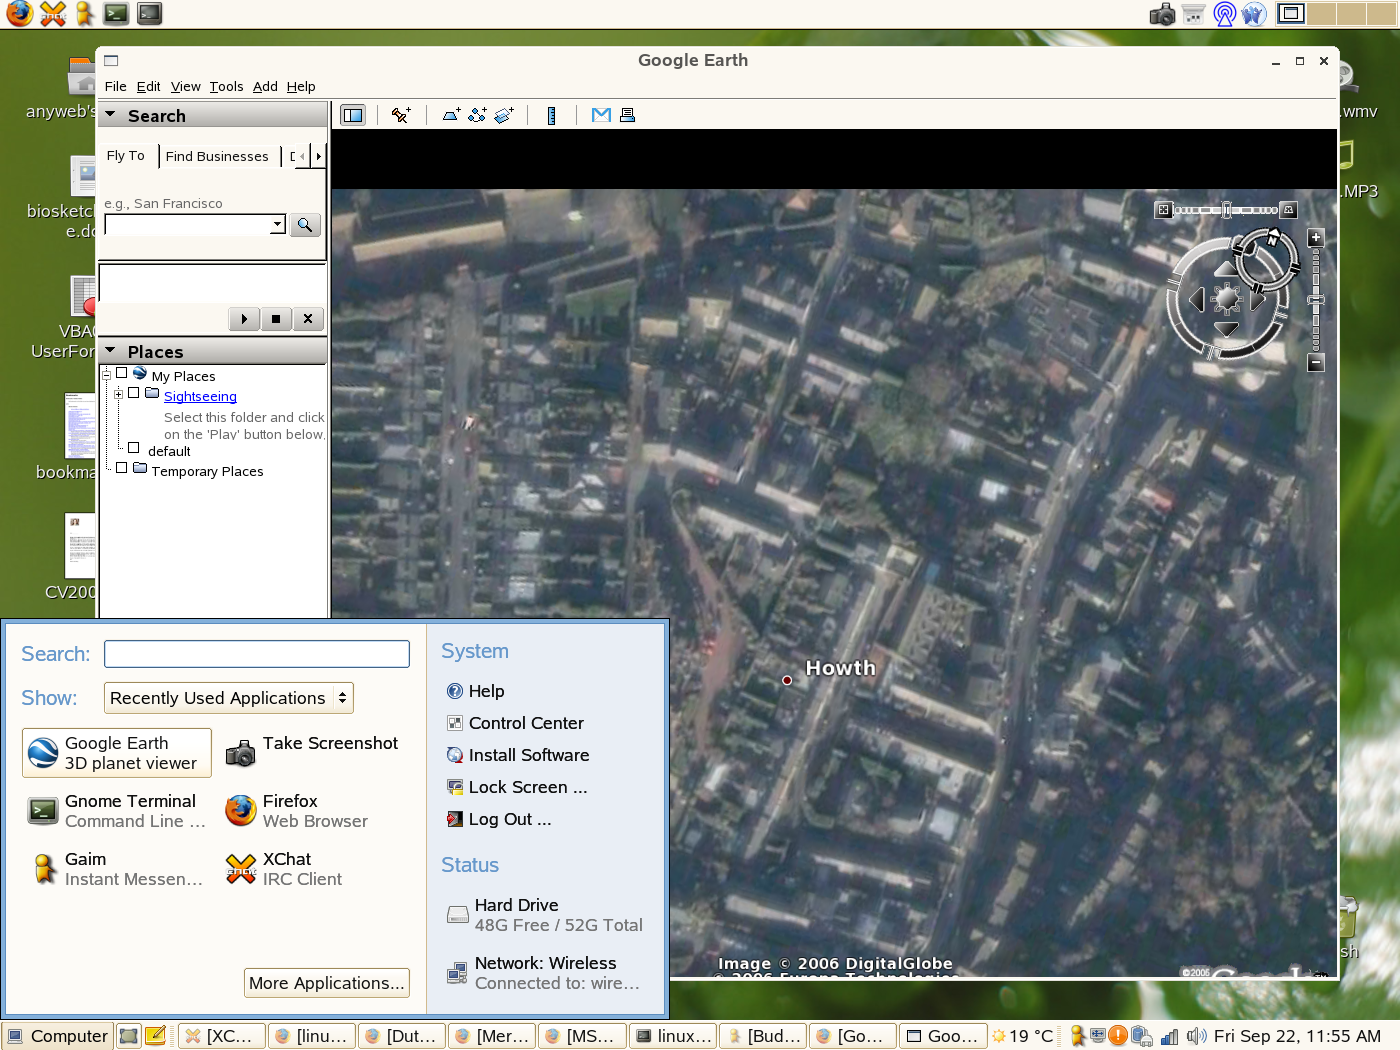The height and width of the screenshot is (1050, 1400).
Task: Click the Add Polygon toolbar icon
Action: coord(452,115)
